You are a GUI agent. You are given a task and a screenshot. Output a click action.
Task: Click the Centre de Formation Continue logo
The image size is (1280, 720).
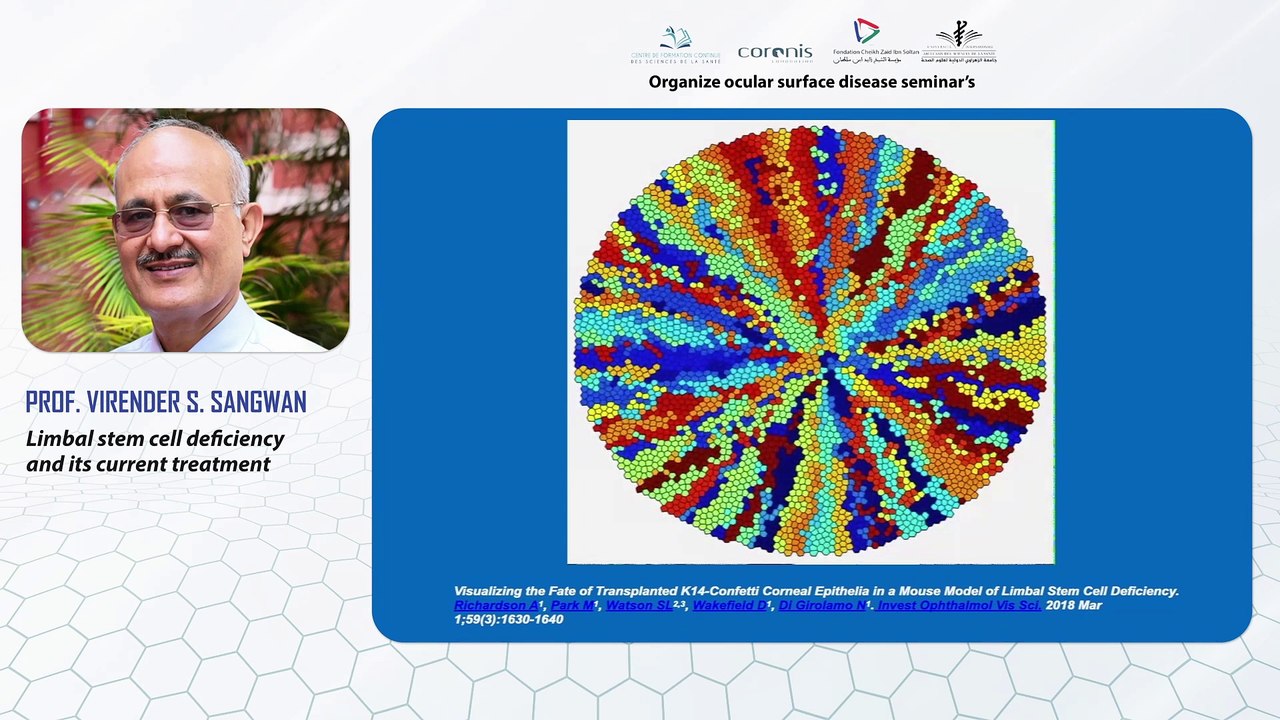tap(676, 45)
